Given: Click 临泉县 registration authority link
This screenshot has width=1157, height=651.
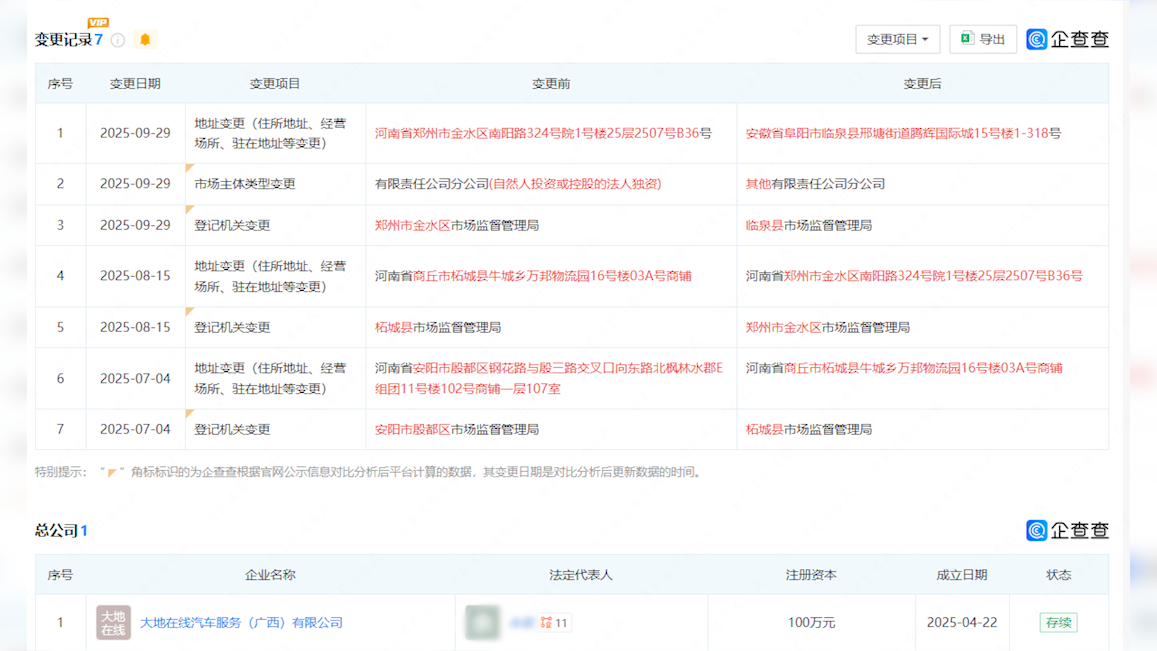Looking at the screenshot, I should [x=764, y=225].
